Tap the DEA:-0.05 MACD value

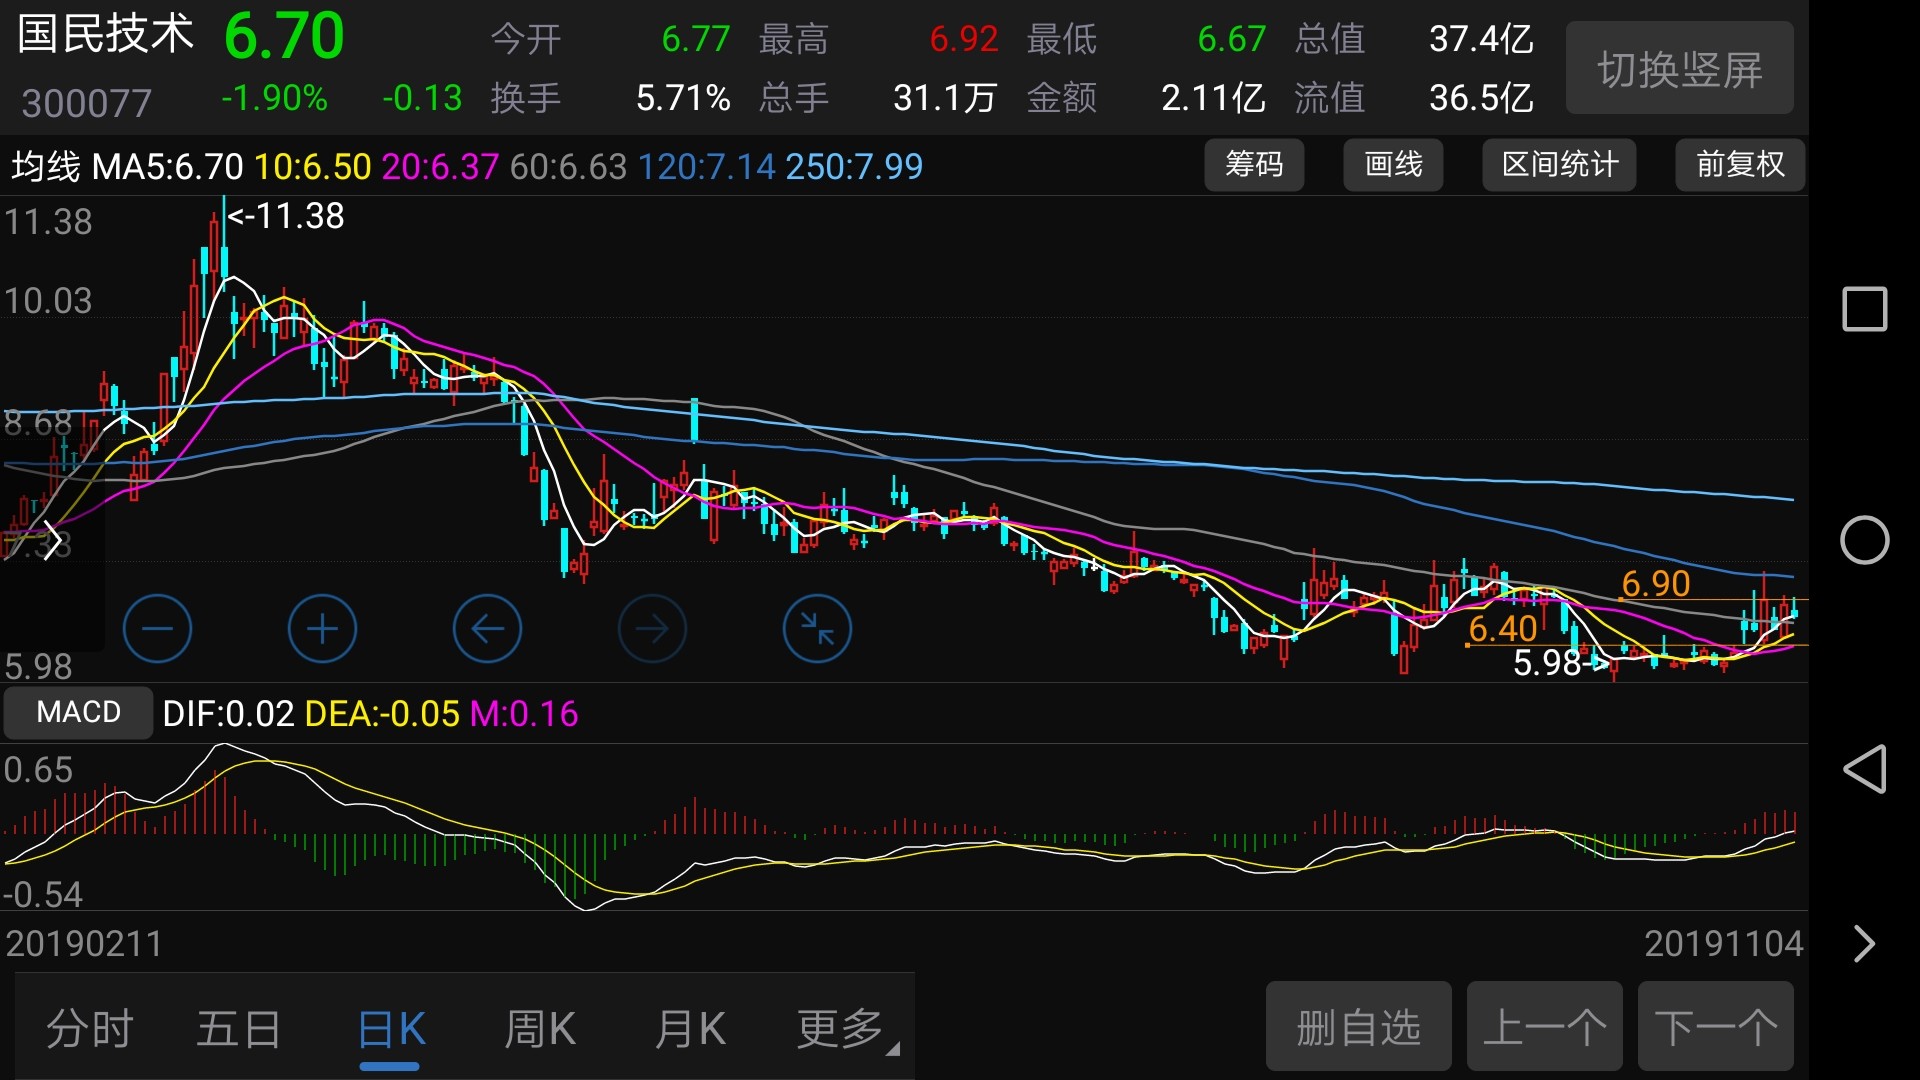[x=382, y=714]
